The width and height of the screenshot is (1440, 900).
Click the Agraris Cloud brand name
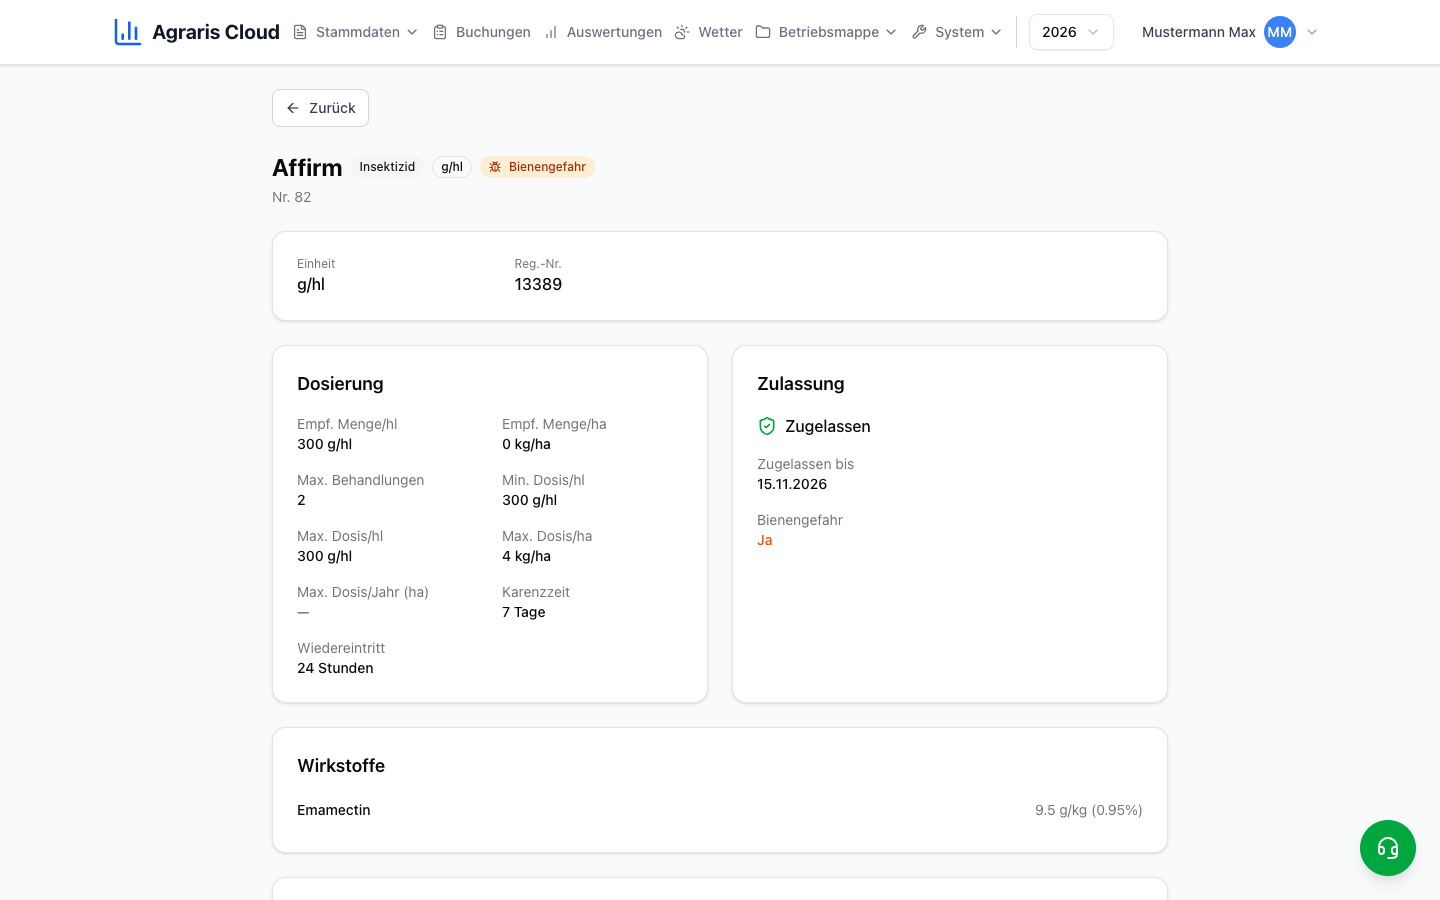(216, 32)
